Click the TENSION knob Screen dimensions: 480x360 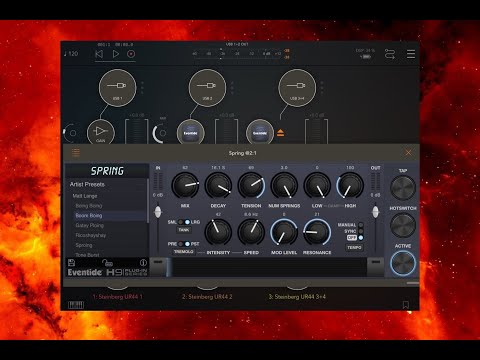tap(251, 185)
